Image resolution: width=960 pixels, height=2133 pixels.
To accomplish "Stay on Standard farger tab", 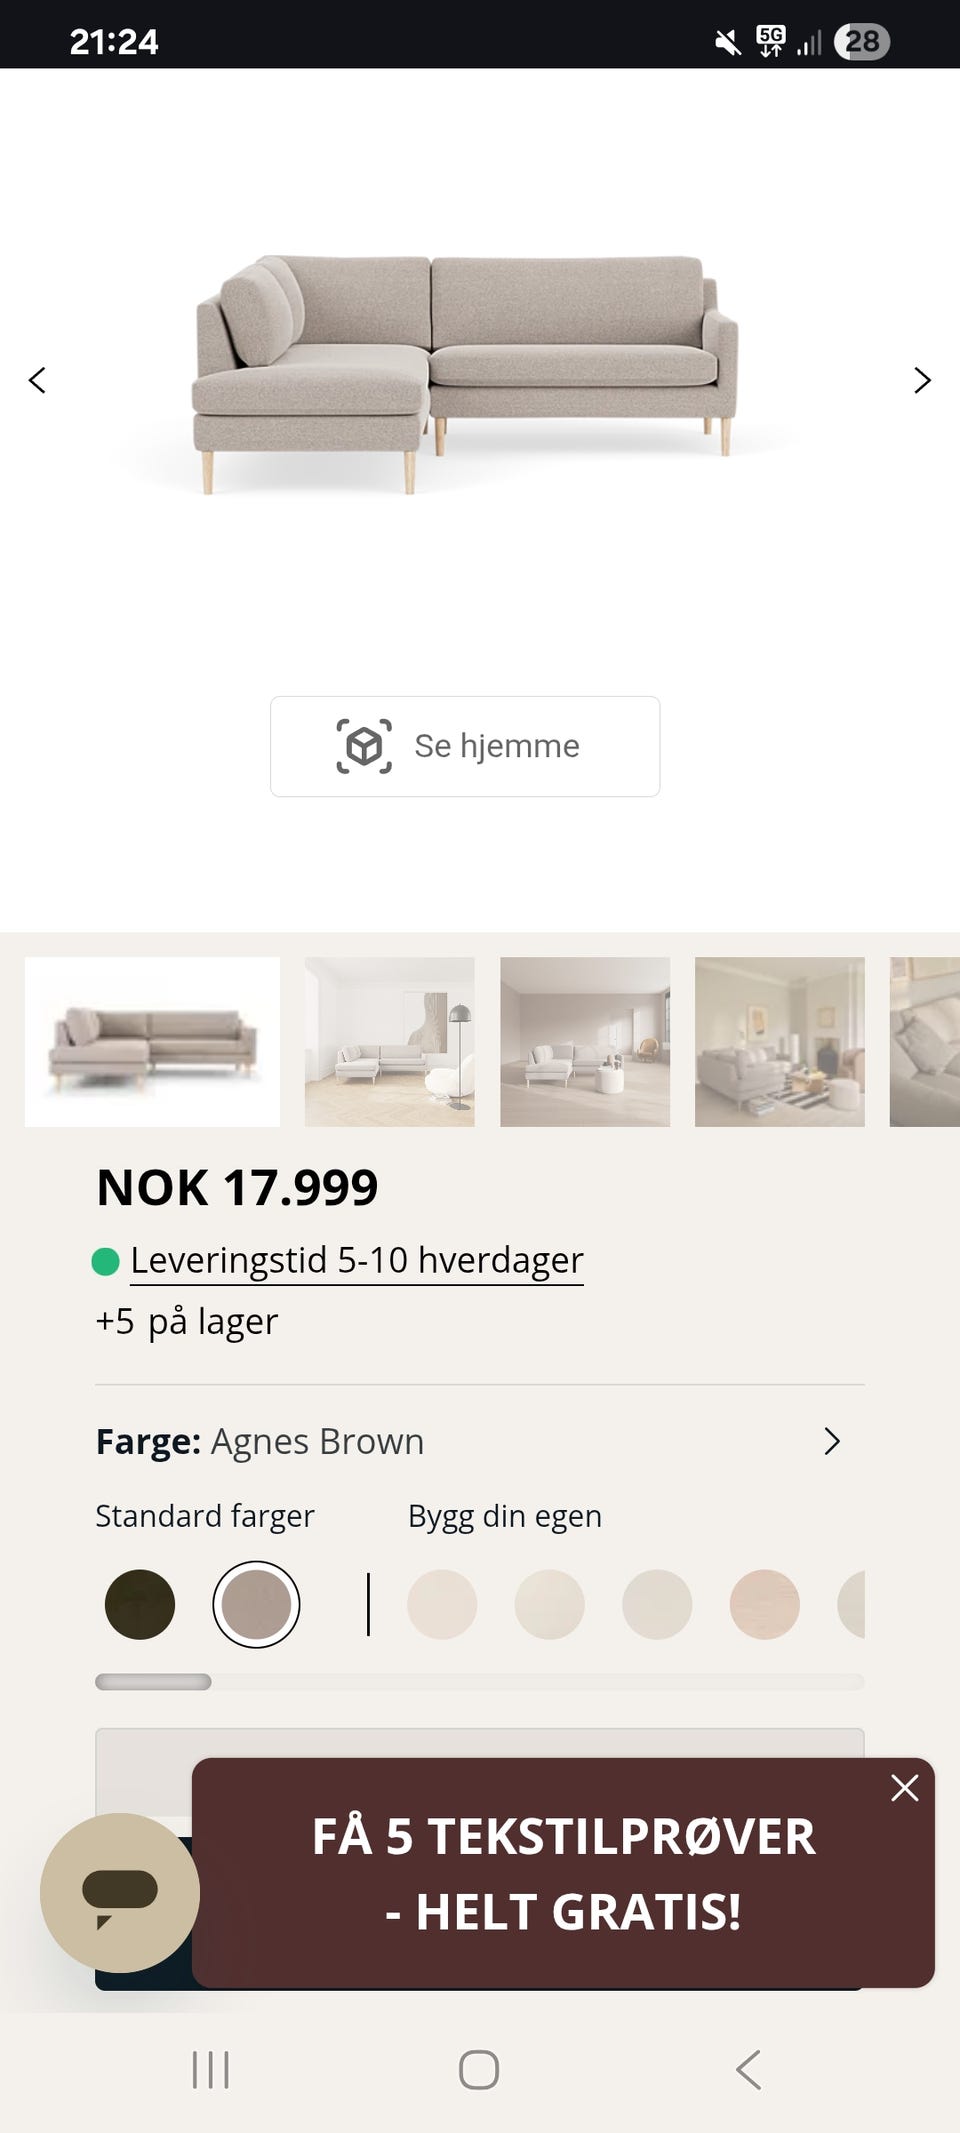I will pos(205,1516).
